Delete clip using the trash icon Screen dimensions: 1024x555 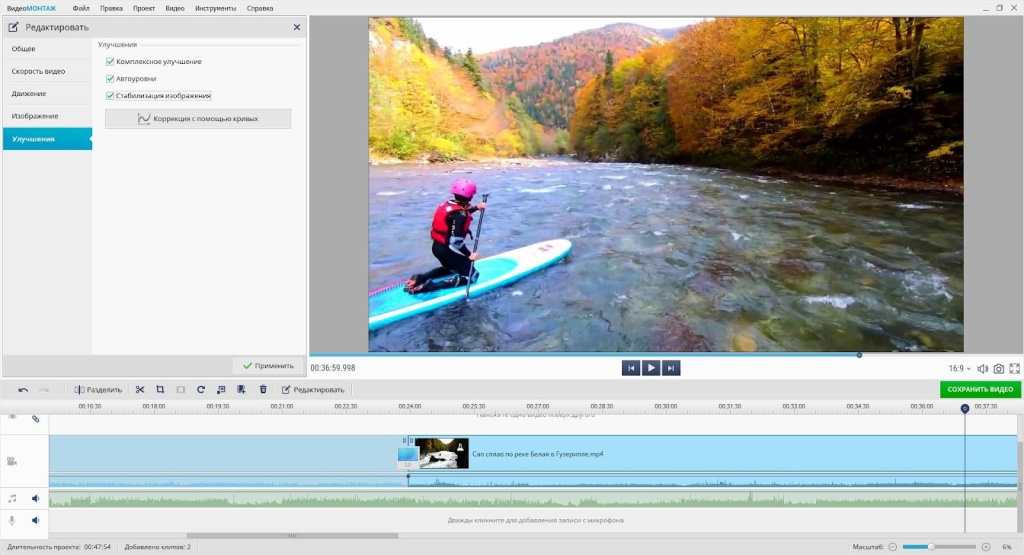pos(263,389)
